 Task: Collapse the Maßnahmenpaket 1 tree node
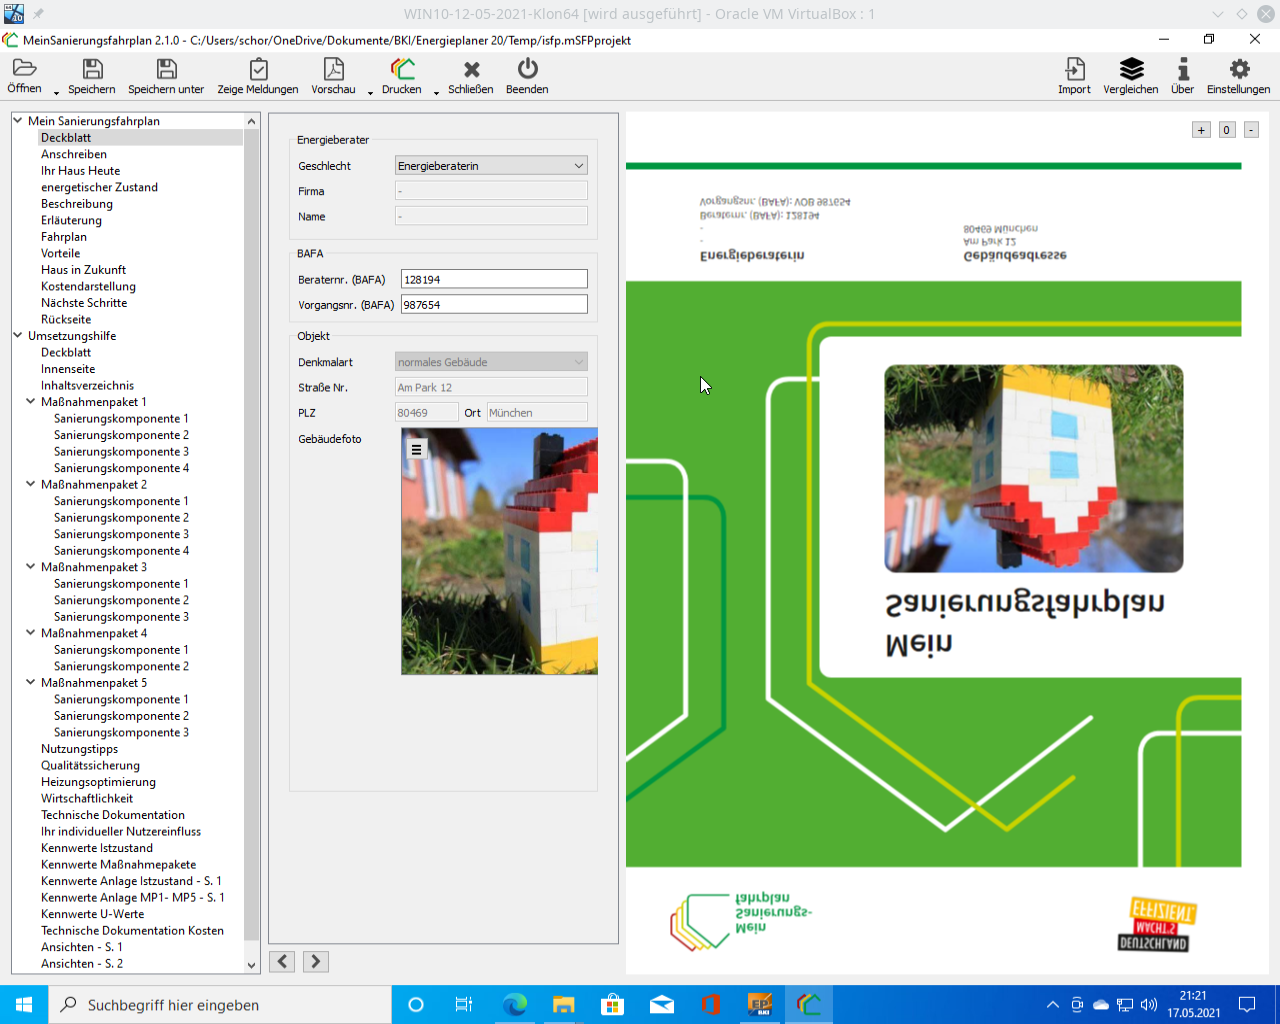tap(31, 402)
